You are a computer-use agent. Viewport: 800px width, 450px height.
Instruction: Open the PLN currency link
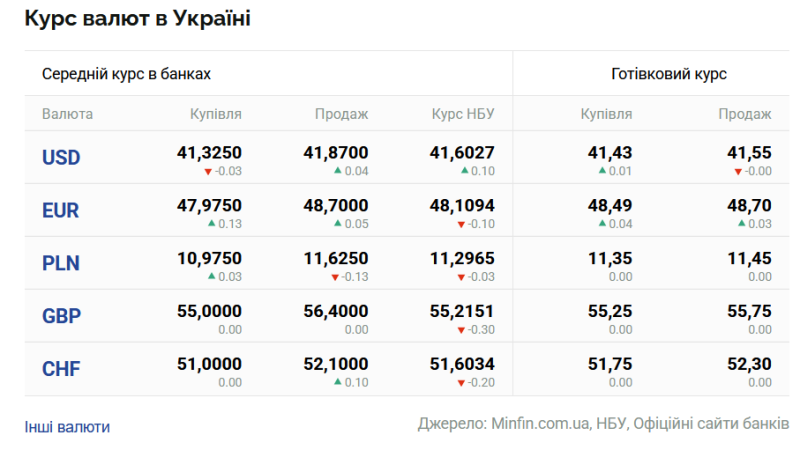pyautogui.click(x=61, y=264)
